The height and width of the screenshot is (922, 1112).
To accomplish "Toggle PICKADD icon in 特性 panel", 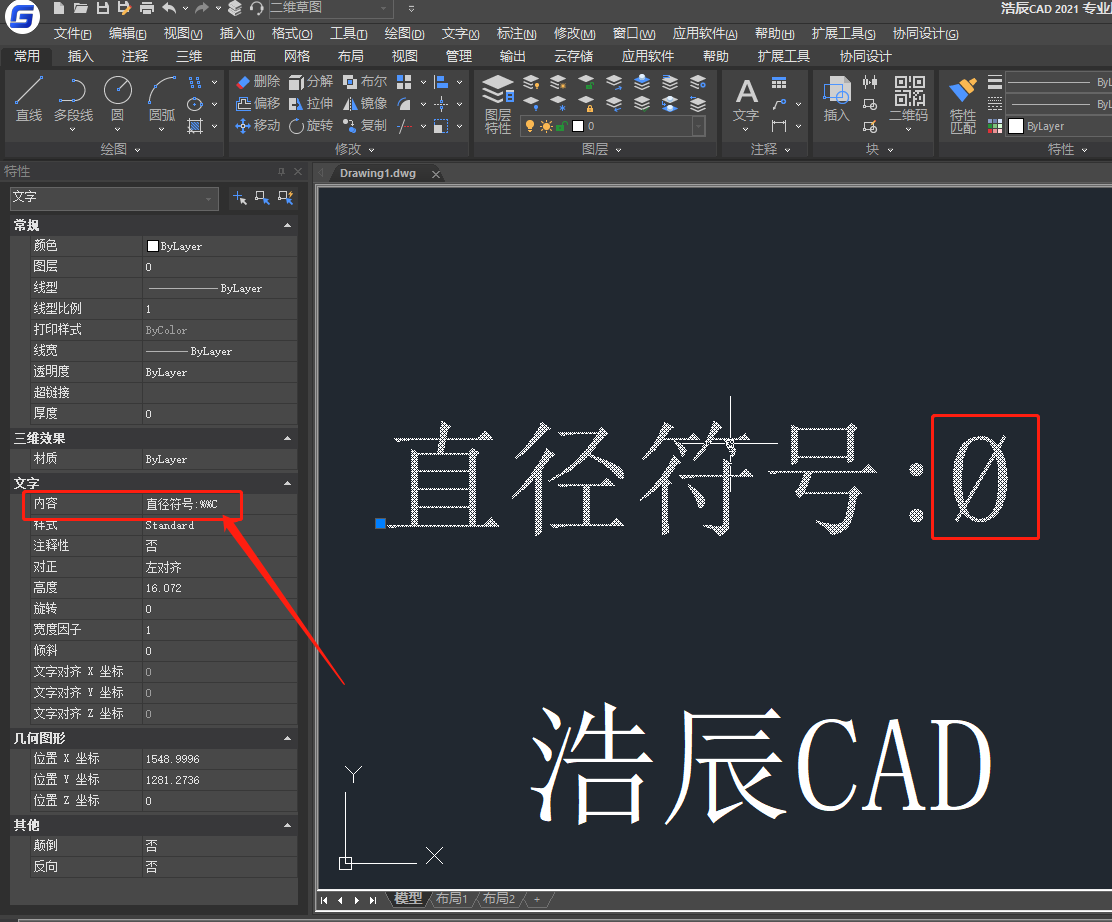I will point(240,198).
